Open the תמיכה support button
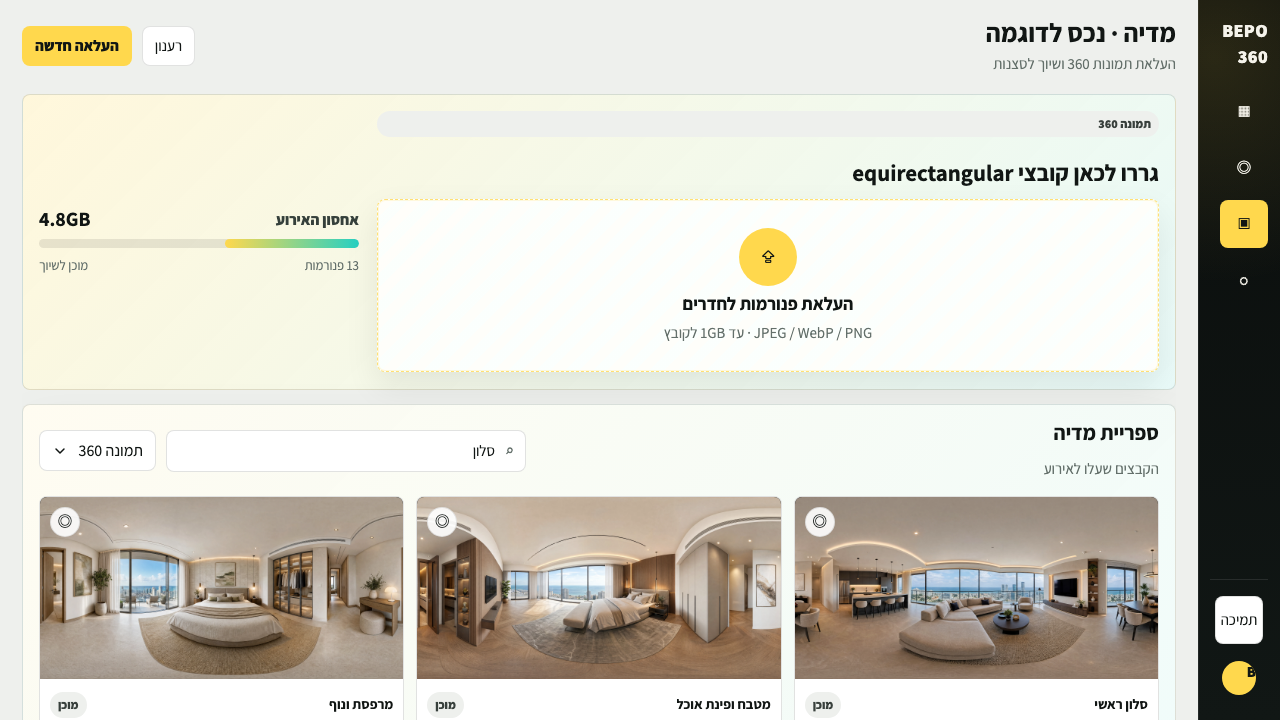 pos(1239,620)
